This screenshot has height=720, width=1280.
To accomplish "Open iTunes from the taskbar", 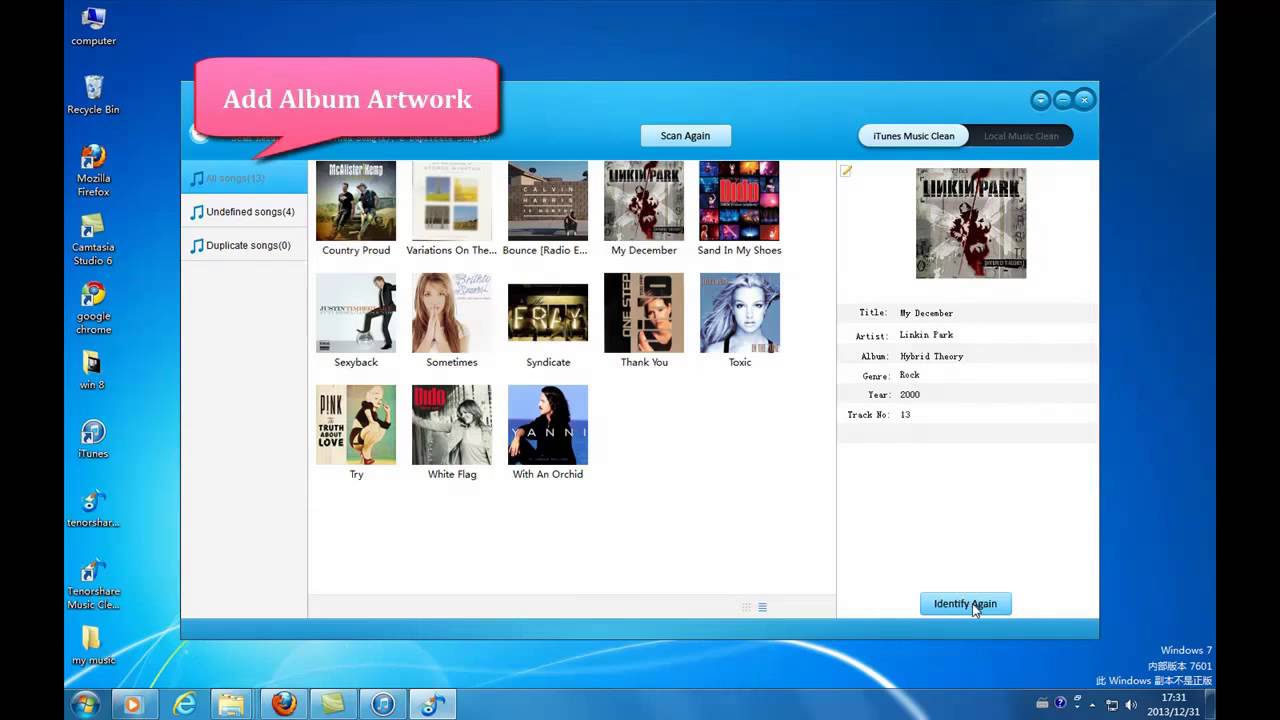I will coord(383,704).
